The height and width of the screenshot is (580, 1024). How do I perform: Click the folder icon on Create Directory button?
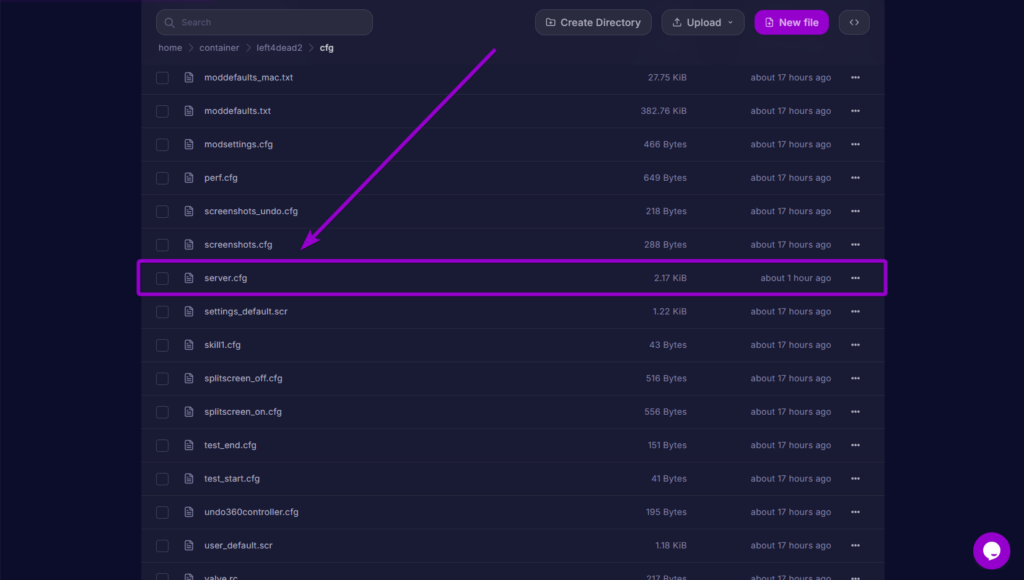(x=550, y=21)
